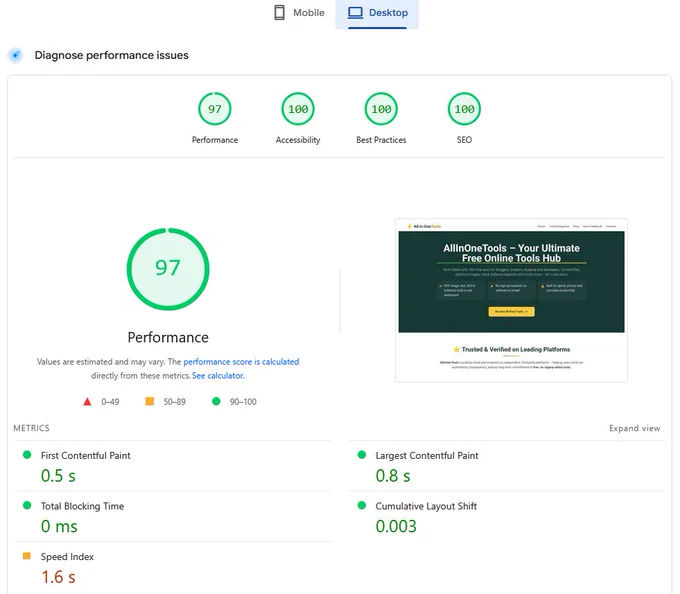Image resolution: width=680 pixels, height=594 pixels.
Task: Open the Accessibility score gauge 100
Action: (x=298, y=109)
